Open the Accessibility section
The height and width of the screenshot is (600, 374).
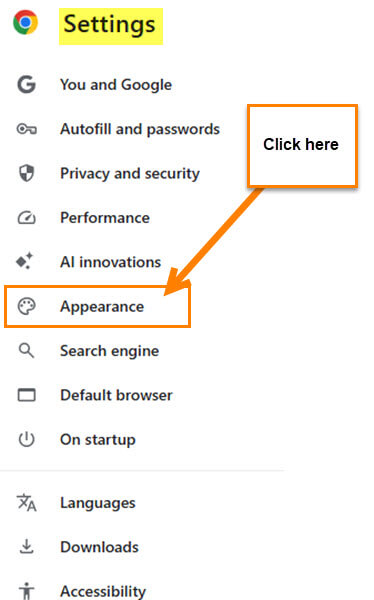click(x=103, y=591)
